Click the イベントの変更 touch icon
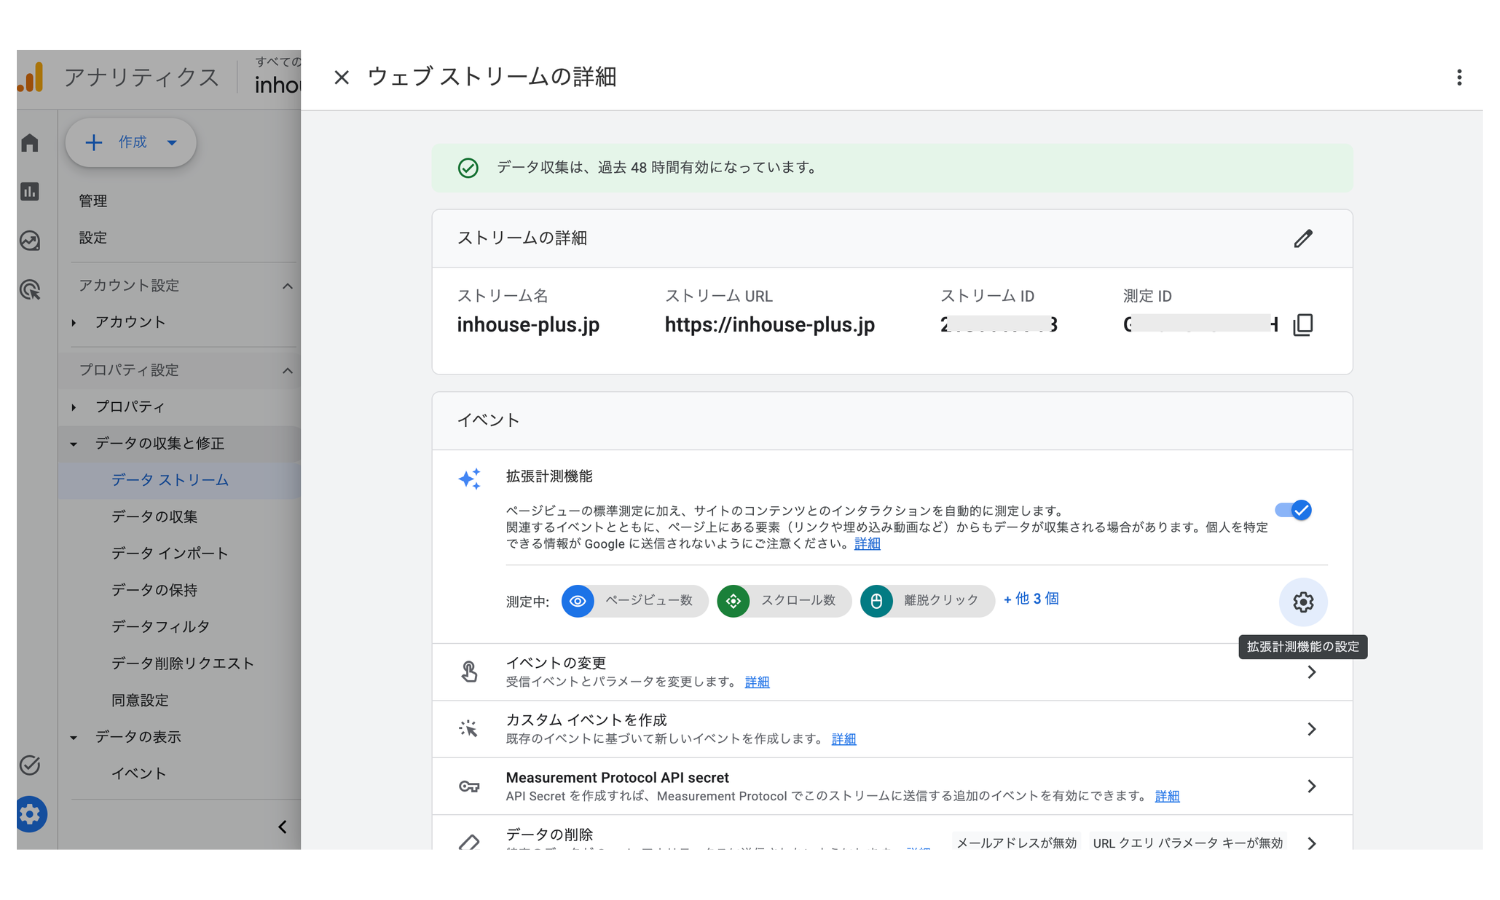 click(469, 672)
